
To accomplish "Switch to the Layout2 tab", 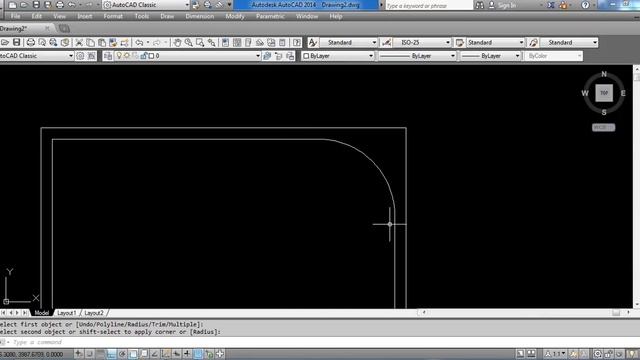I will click(94, 313).
